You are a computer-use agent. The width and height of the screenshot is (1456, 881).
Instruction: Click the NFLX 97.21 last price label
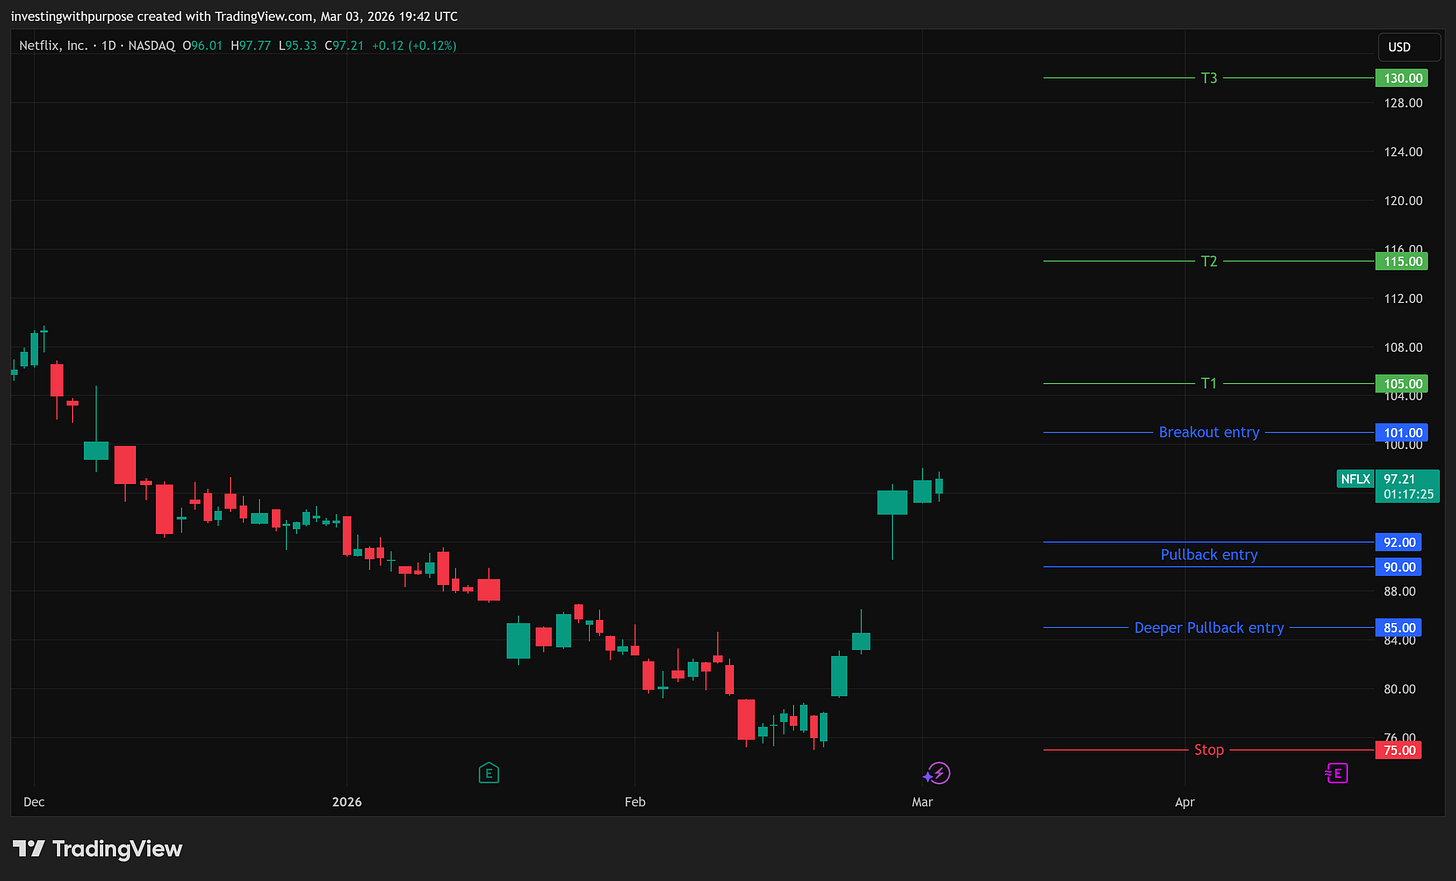pyautogui.click(x=1388, y=486)
